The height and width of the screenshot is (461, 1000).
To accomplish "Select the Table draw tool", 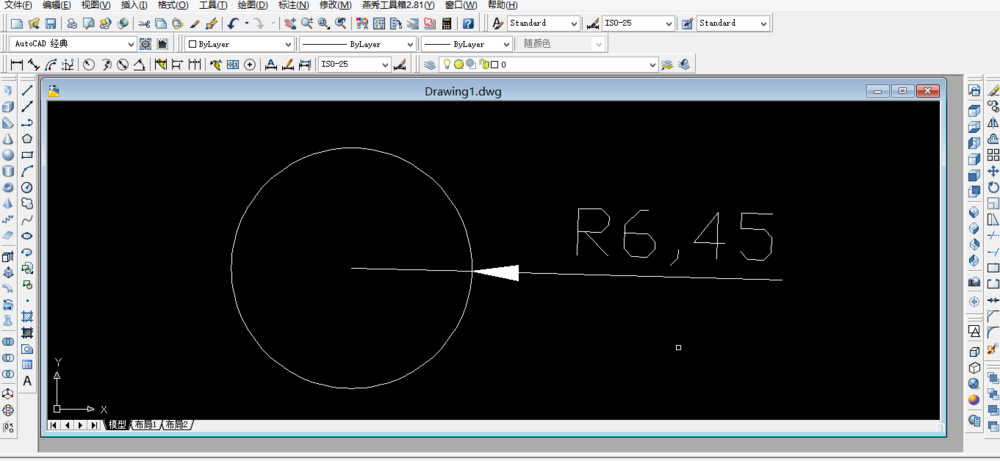I will pyautogui.click(x=27, y=365).
